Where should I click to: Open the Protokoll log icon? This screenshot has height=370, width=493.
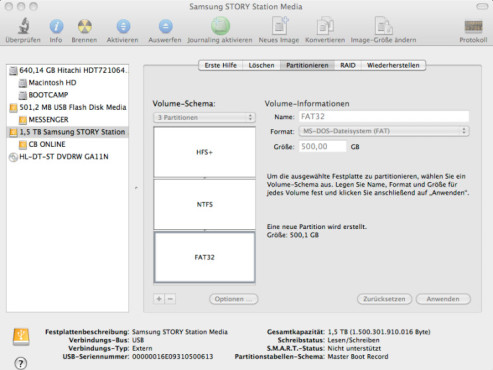[473, 27]
